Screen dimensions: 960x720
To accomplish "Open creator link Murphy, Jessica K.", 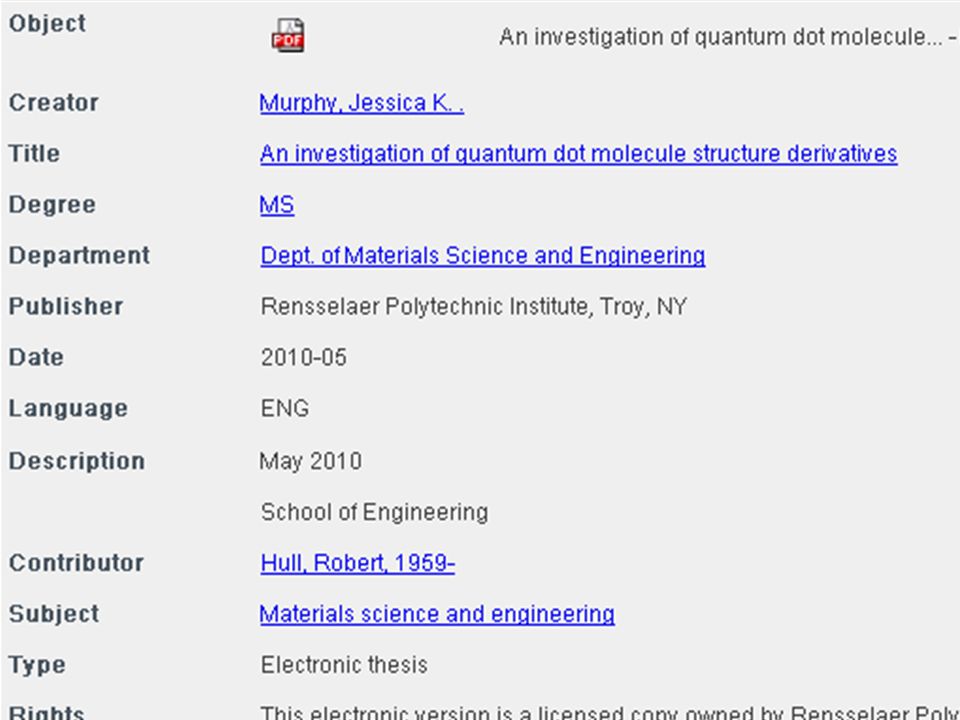I will point(362,103).
